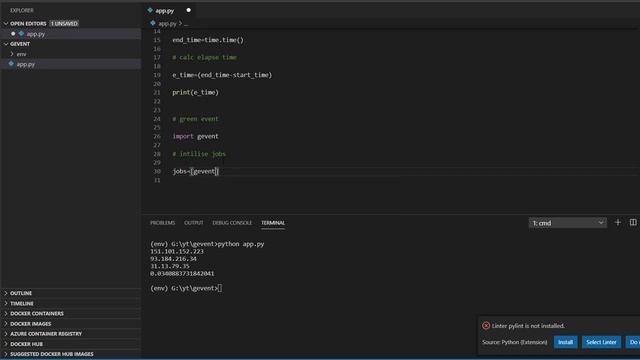Viewport: 640px width, 360px height.
Task: Click line number 30 in the gutter
Action: (157, 171)
